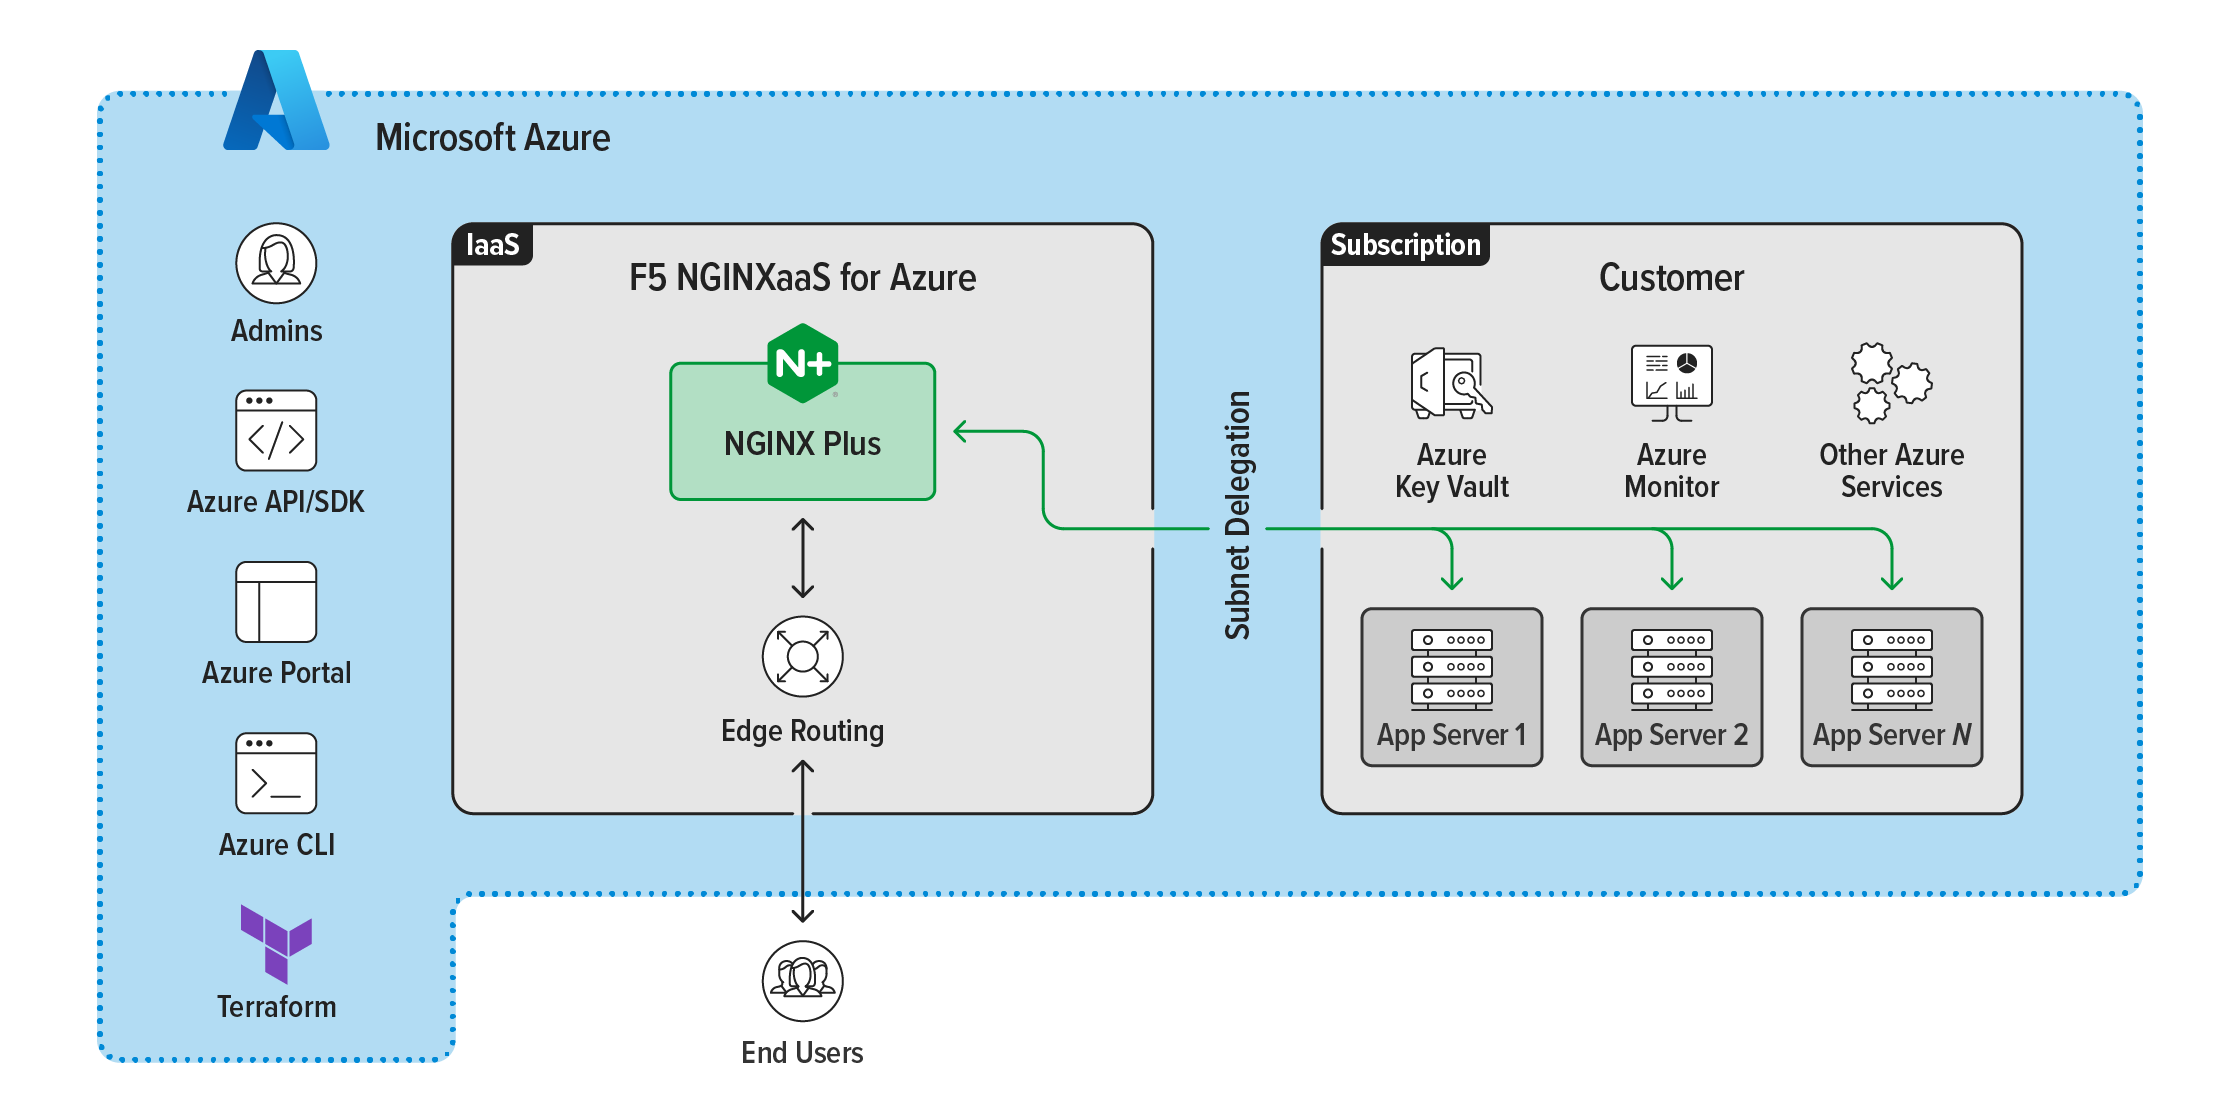Viewport: 2240px width, 1100px height.
Task: Click the 'Other Azure Services' label text
Action: [1891, 471]
